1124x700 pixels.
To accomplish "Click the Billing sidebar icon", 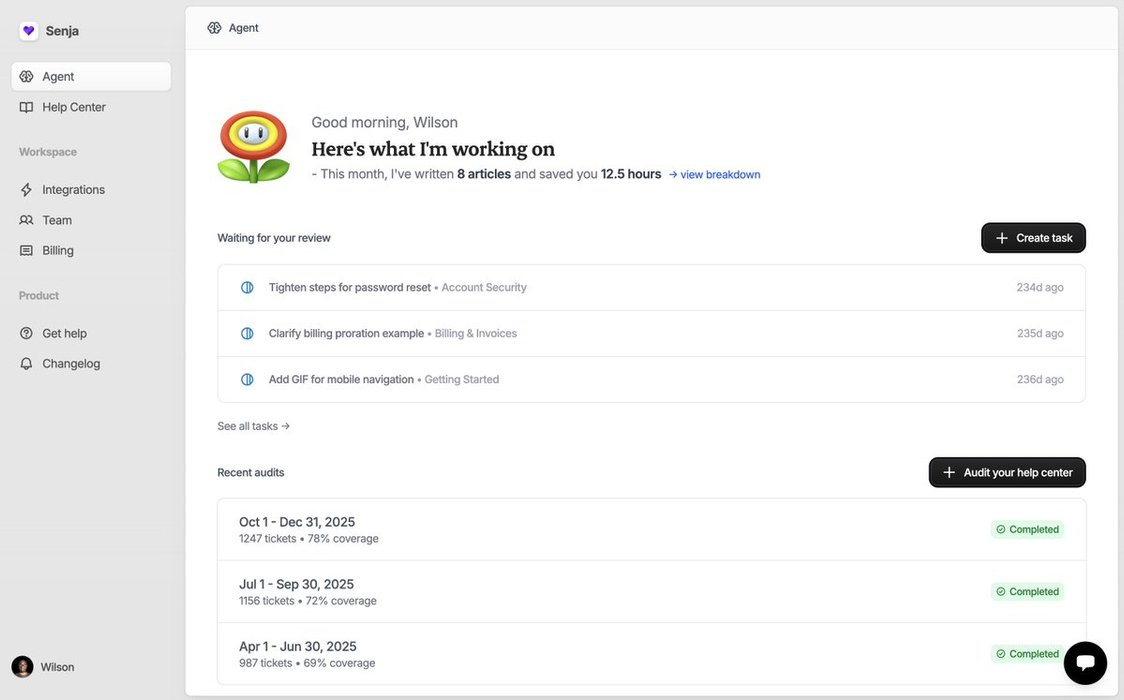I will click(x=27, y=251).
